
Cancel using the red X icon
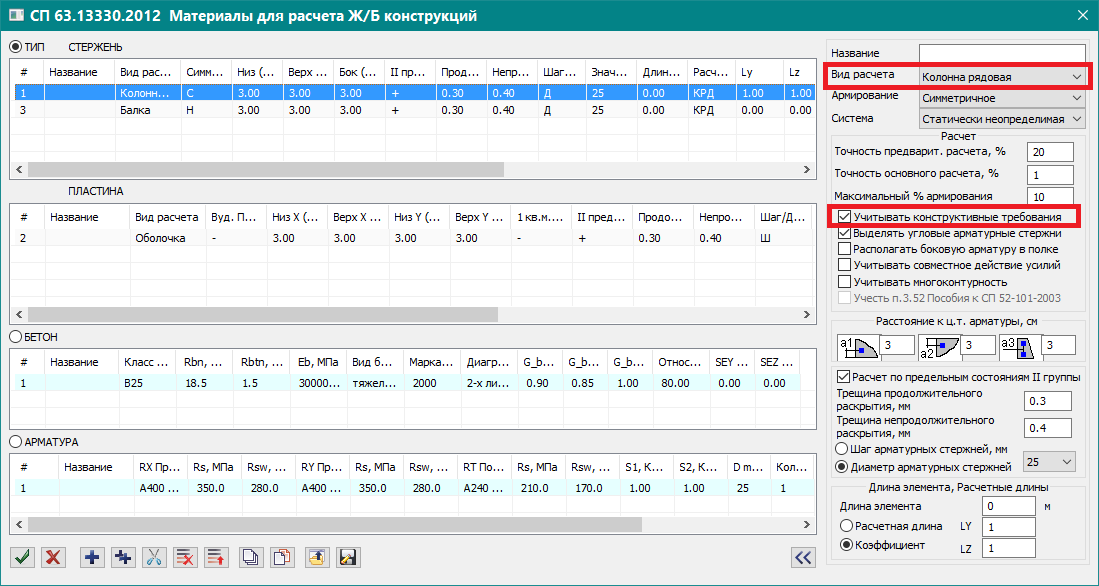coord(54,557)
